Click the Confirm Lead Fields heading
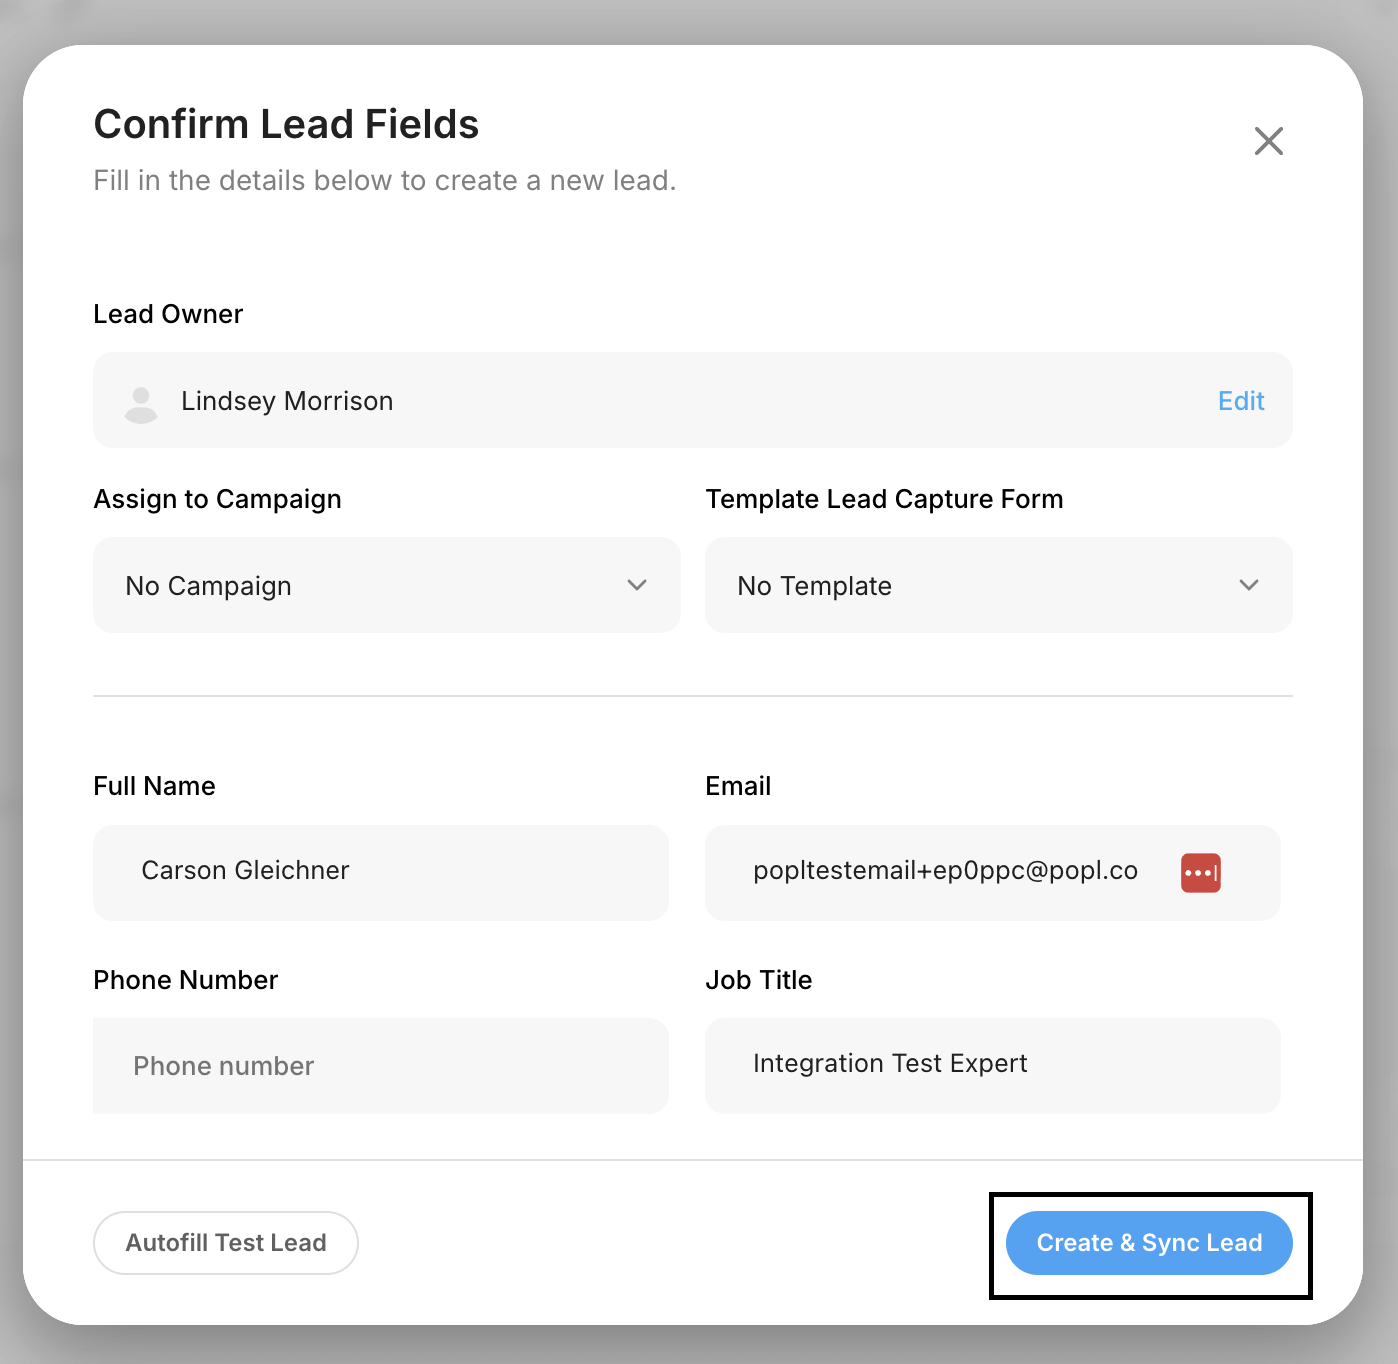The image size is (1398, 1364). [x=286, y=125]
